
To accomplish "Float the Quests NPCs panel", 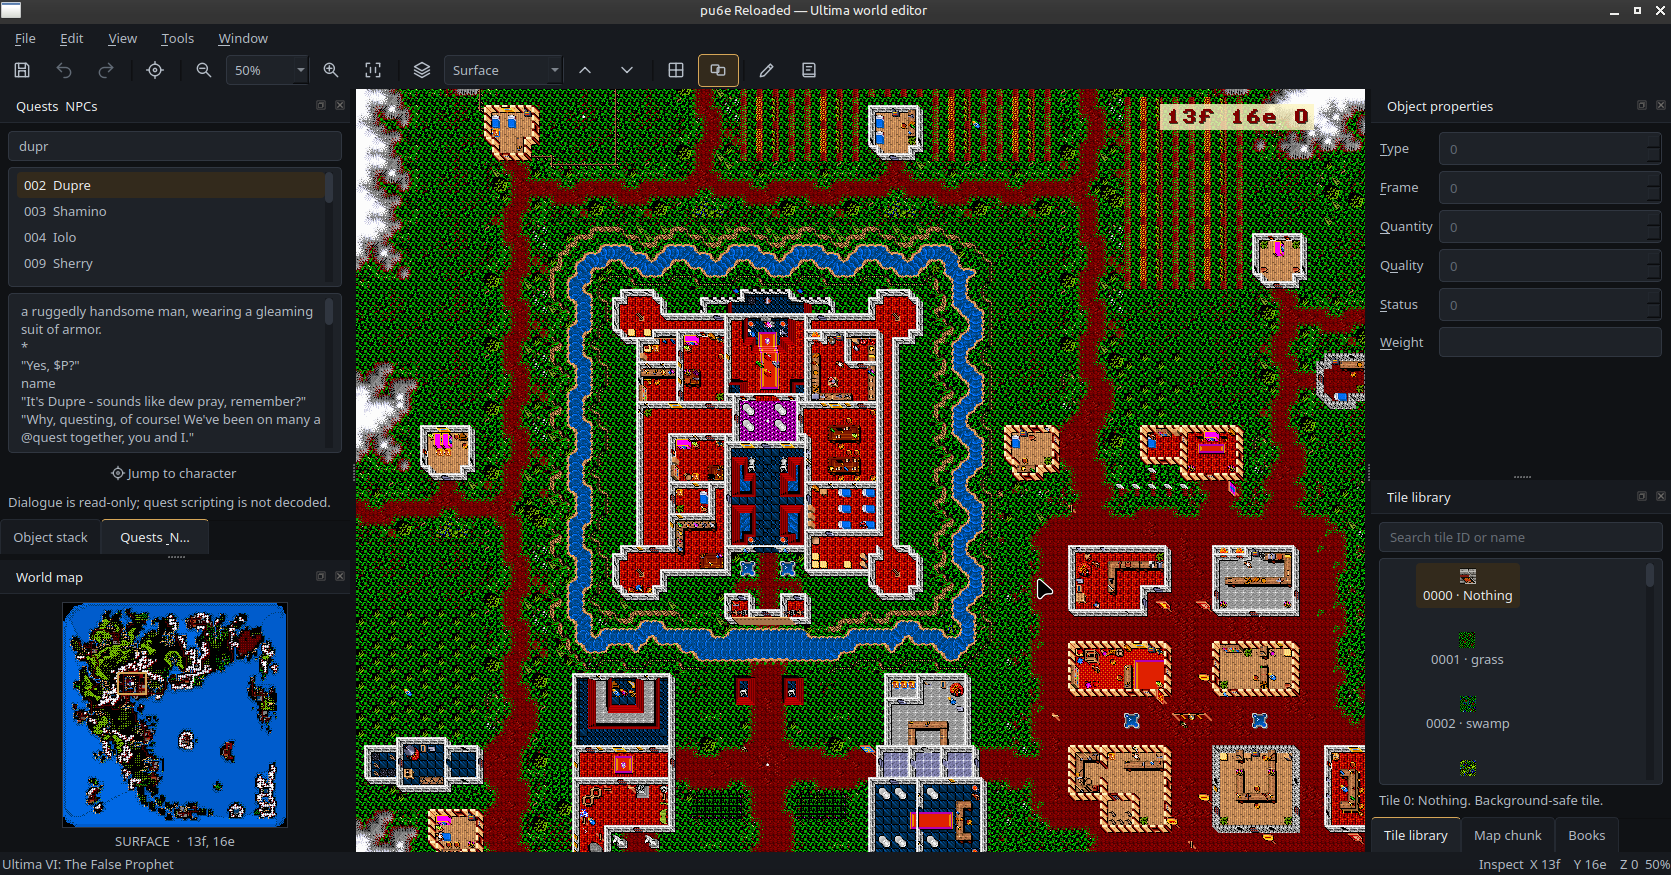I will tap(321, 105).
